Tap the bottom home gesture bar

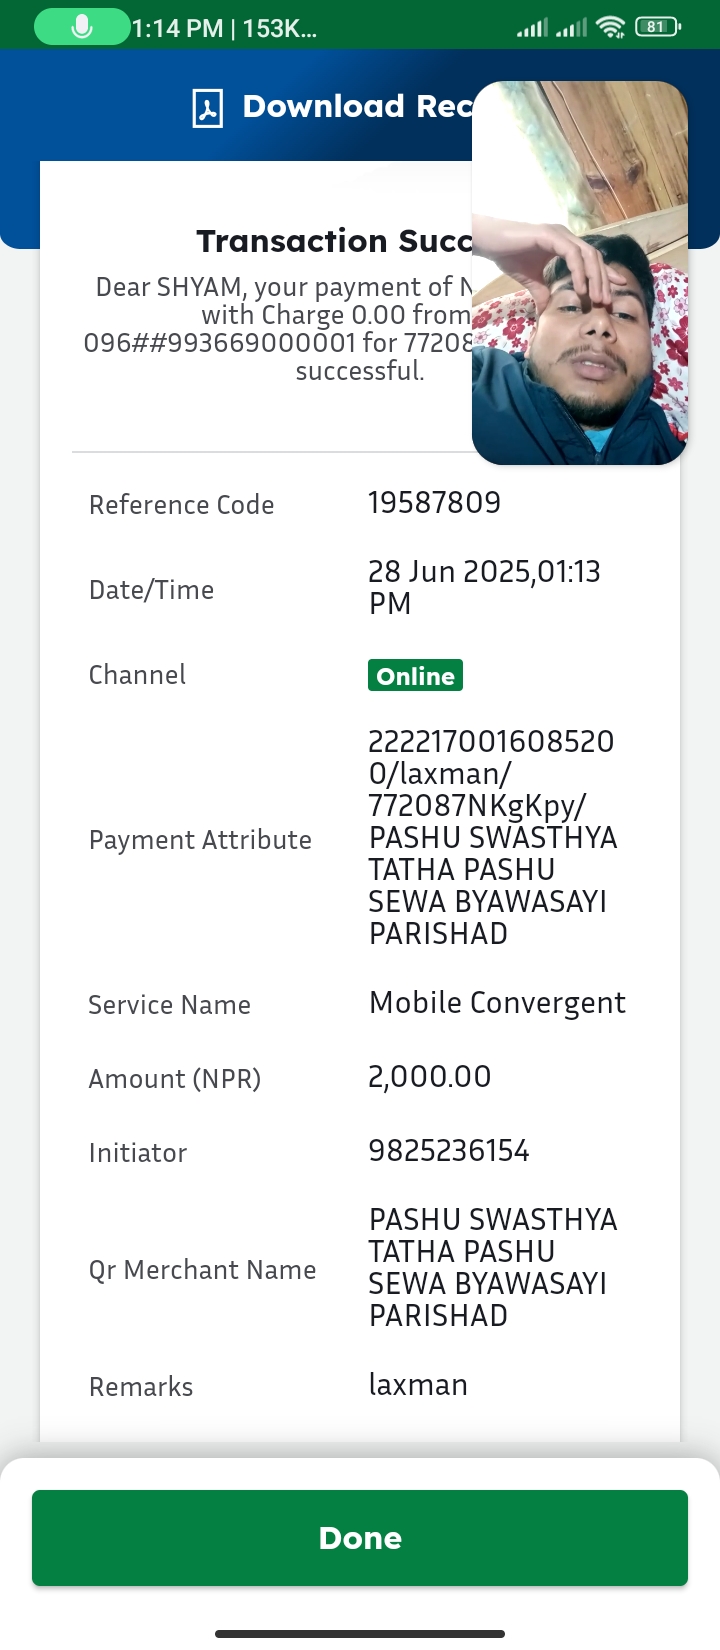(360, 1634)
